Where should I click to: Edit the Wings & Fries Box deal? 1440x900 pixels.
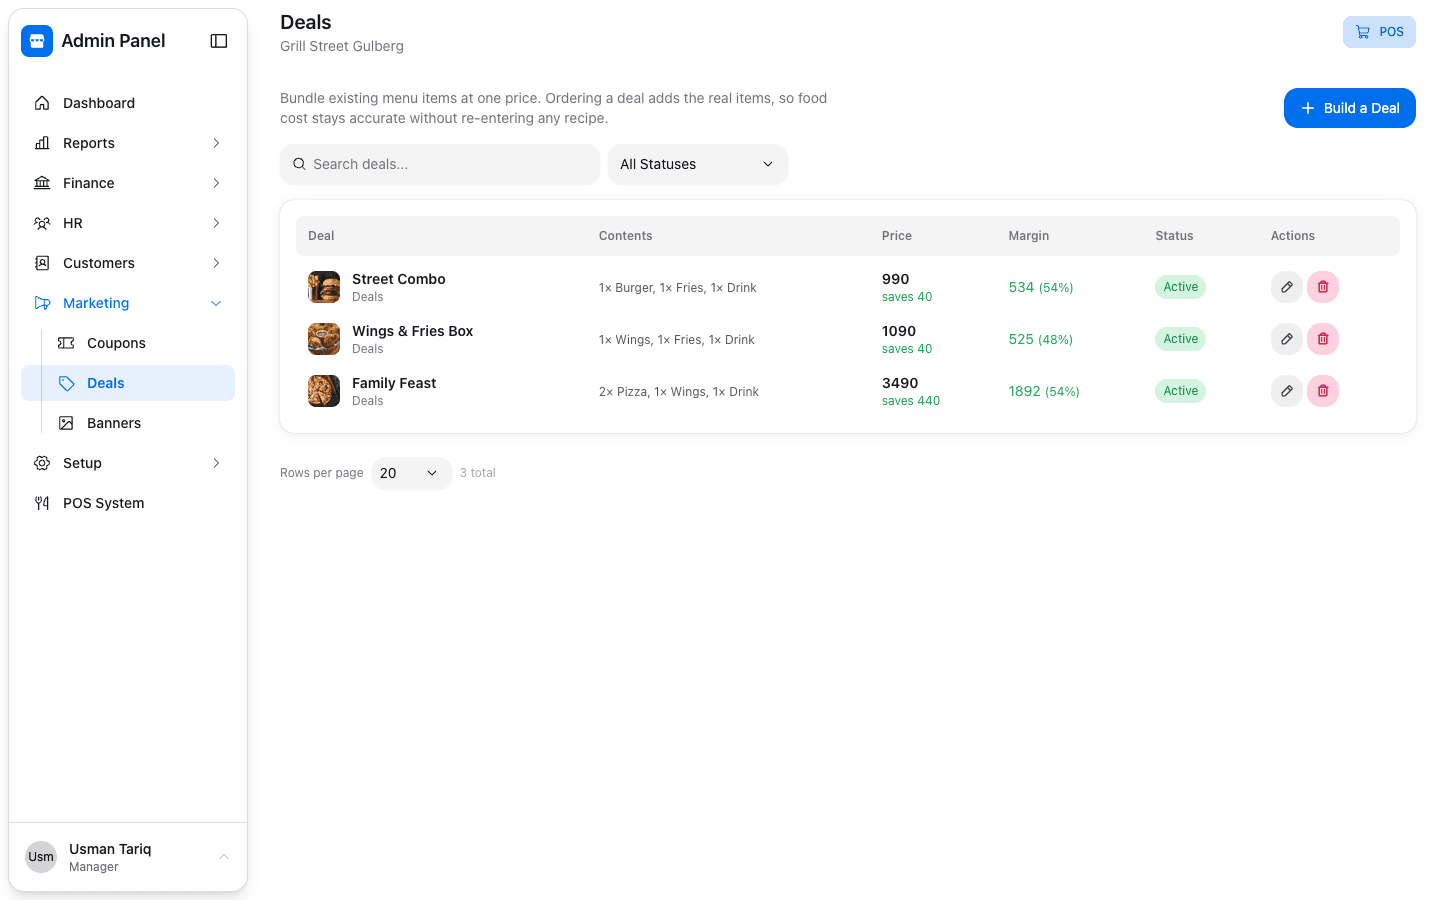[1287, 339]
